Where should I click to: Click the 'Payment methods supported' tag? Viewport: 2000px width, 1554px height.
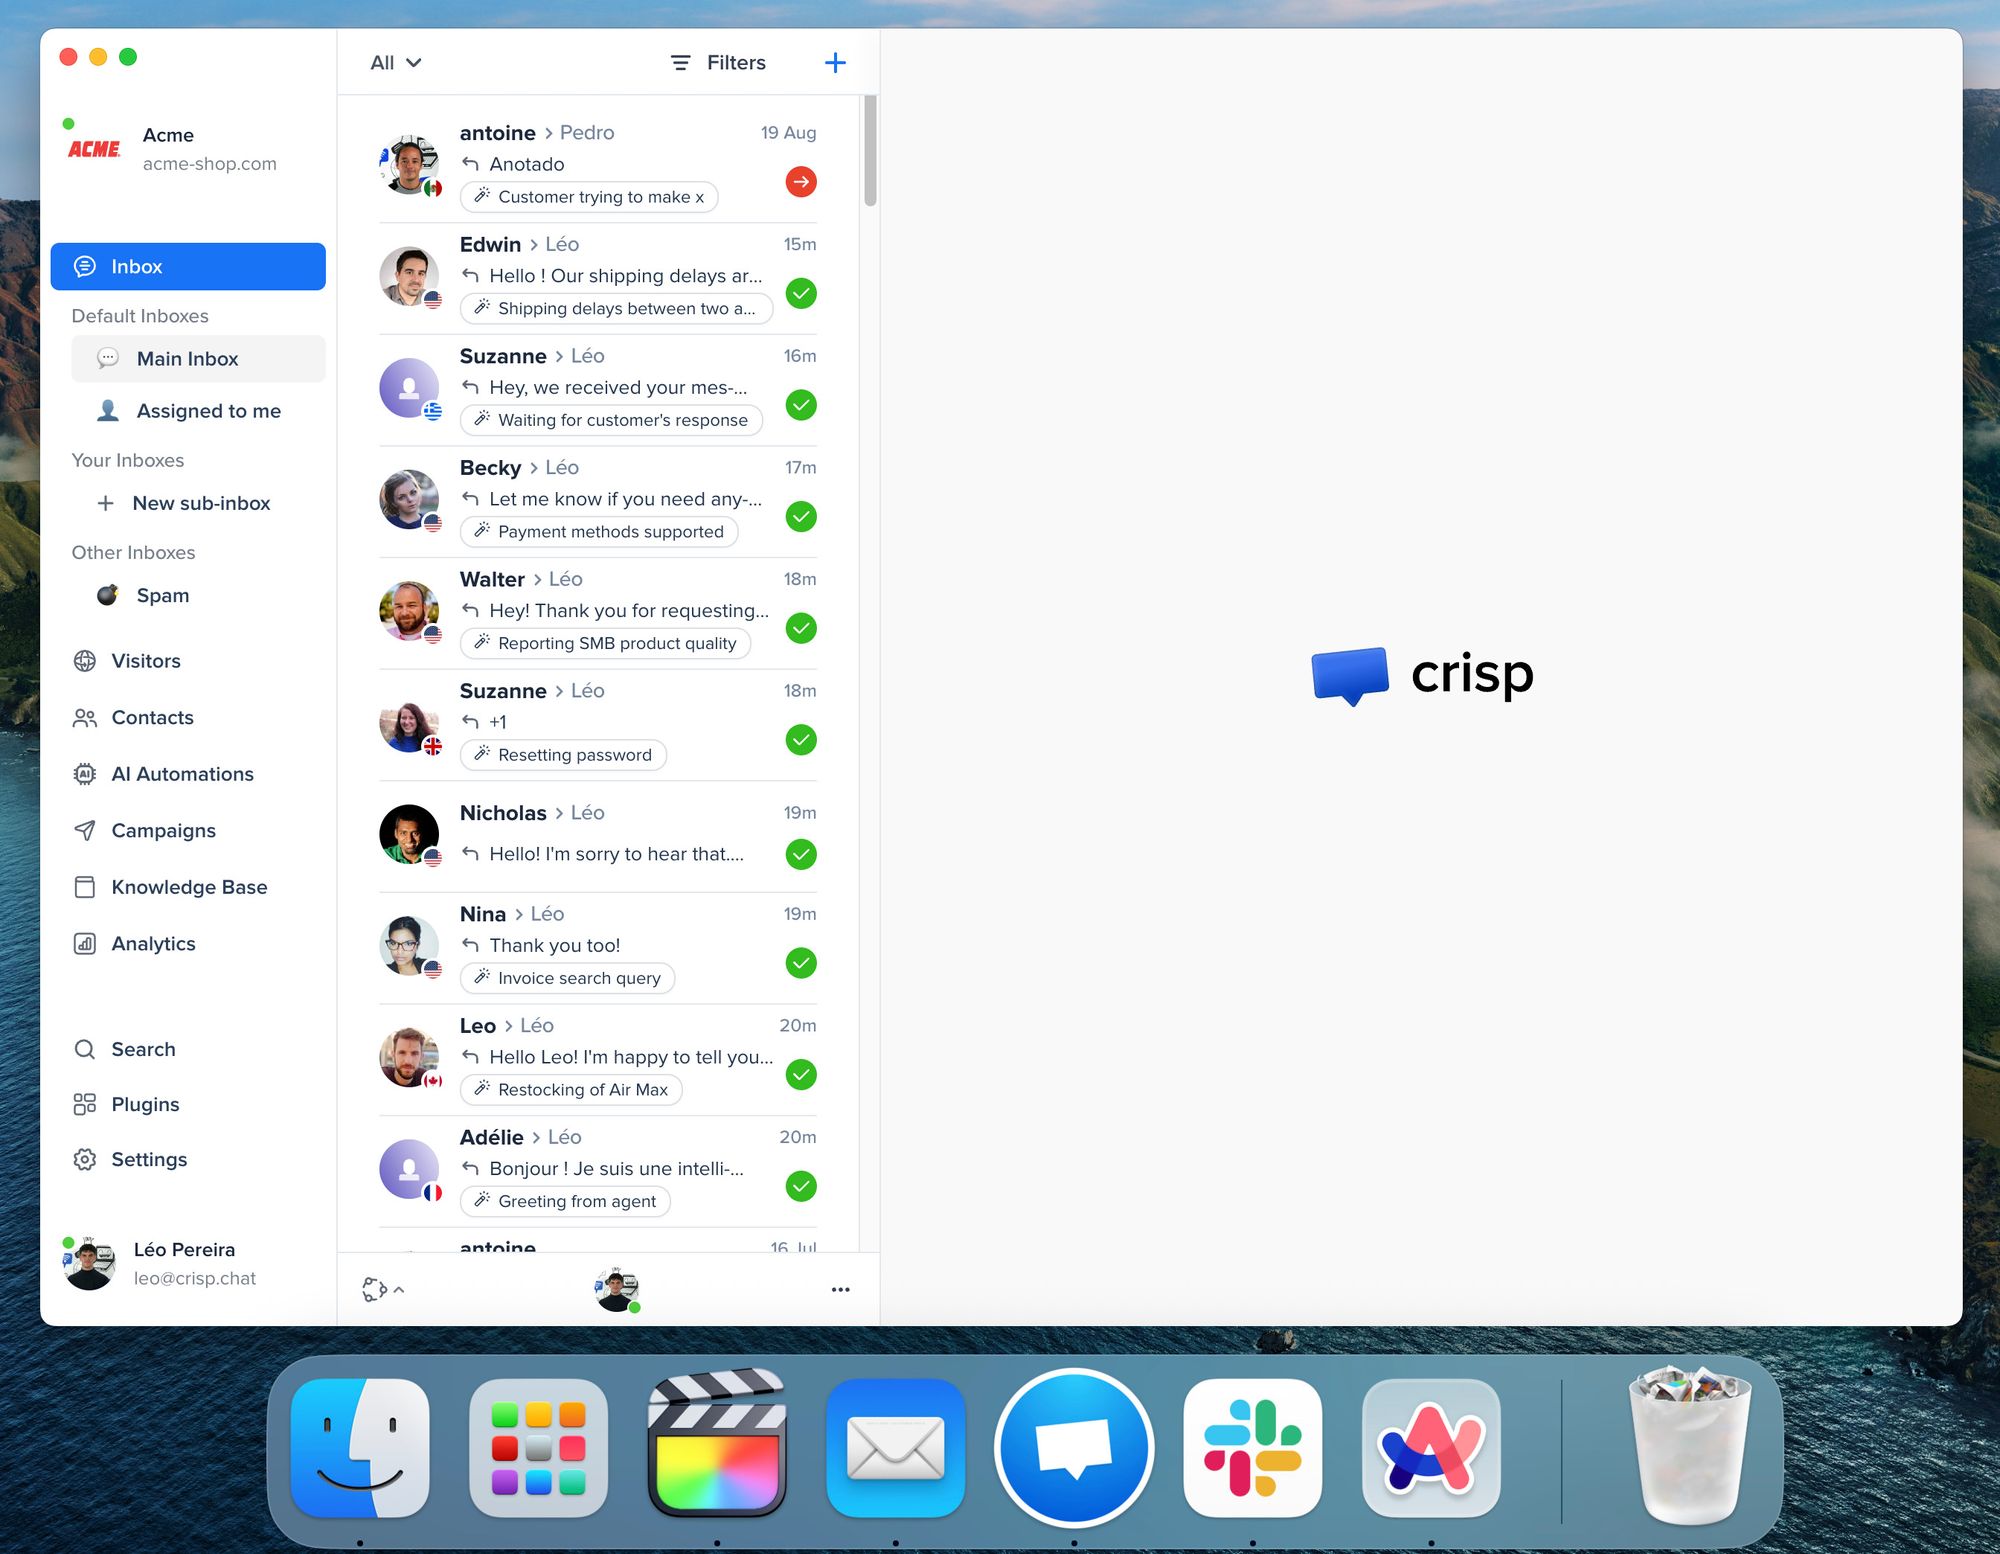[599, 532]
